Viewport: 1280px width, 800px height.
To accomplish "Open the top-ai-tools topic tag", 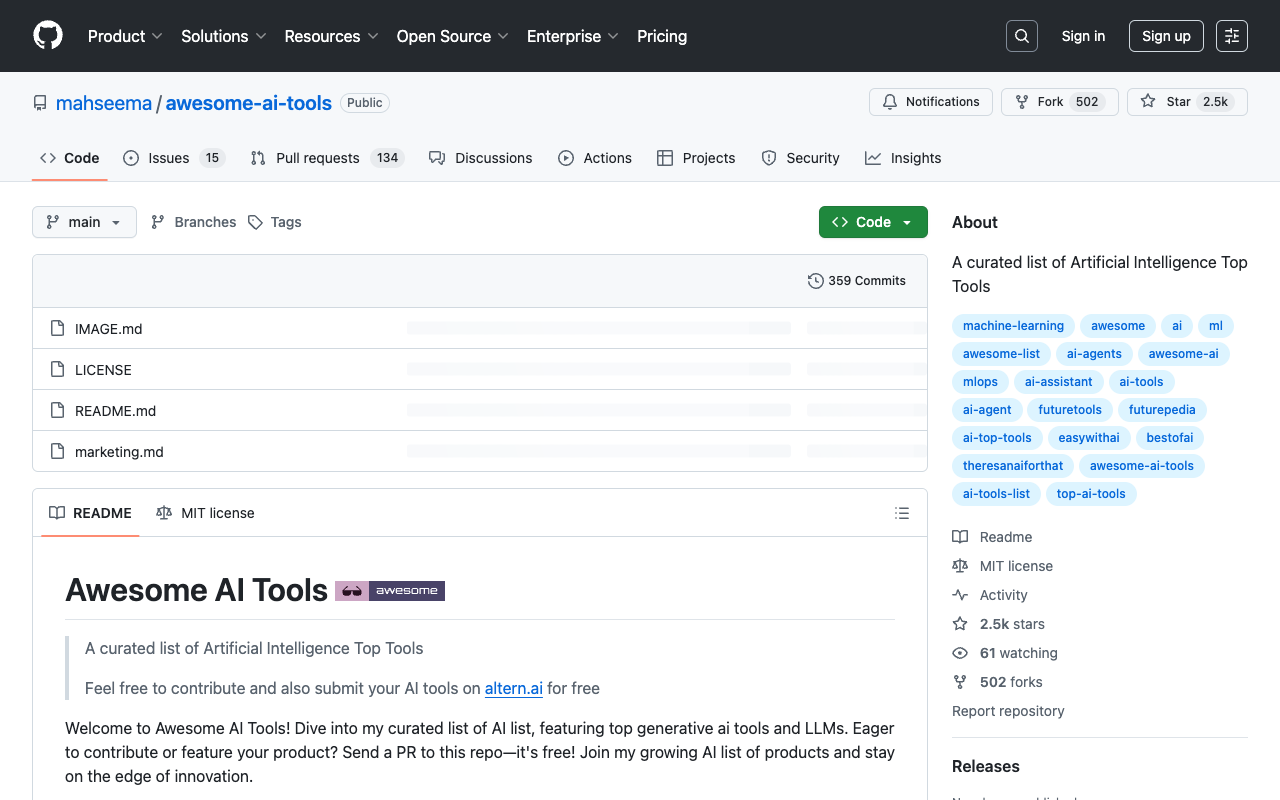I will click(x=1091, y=494).
